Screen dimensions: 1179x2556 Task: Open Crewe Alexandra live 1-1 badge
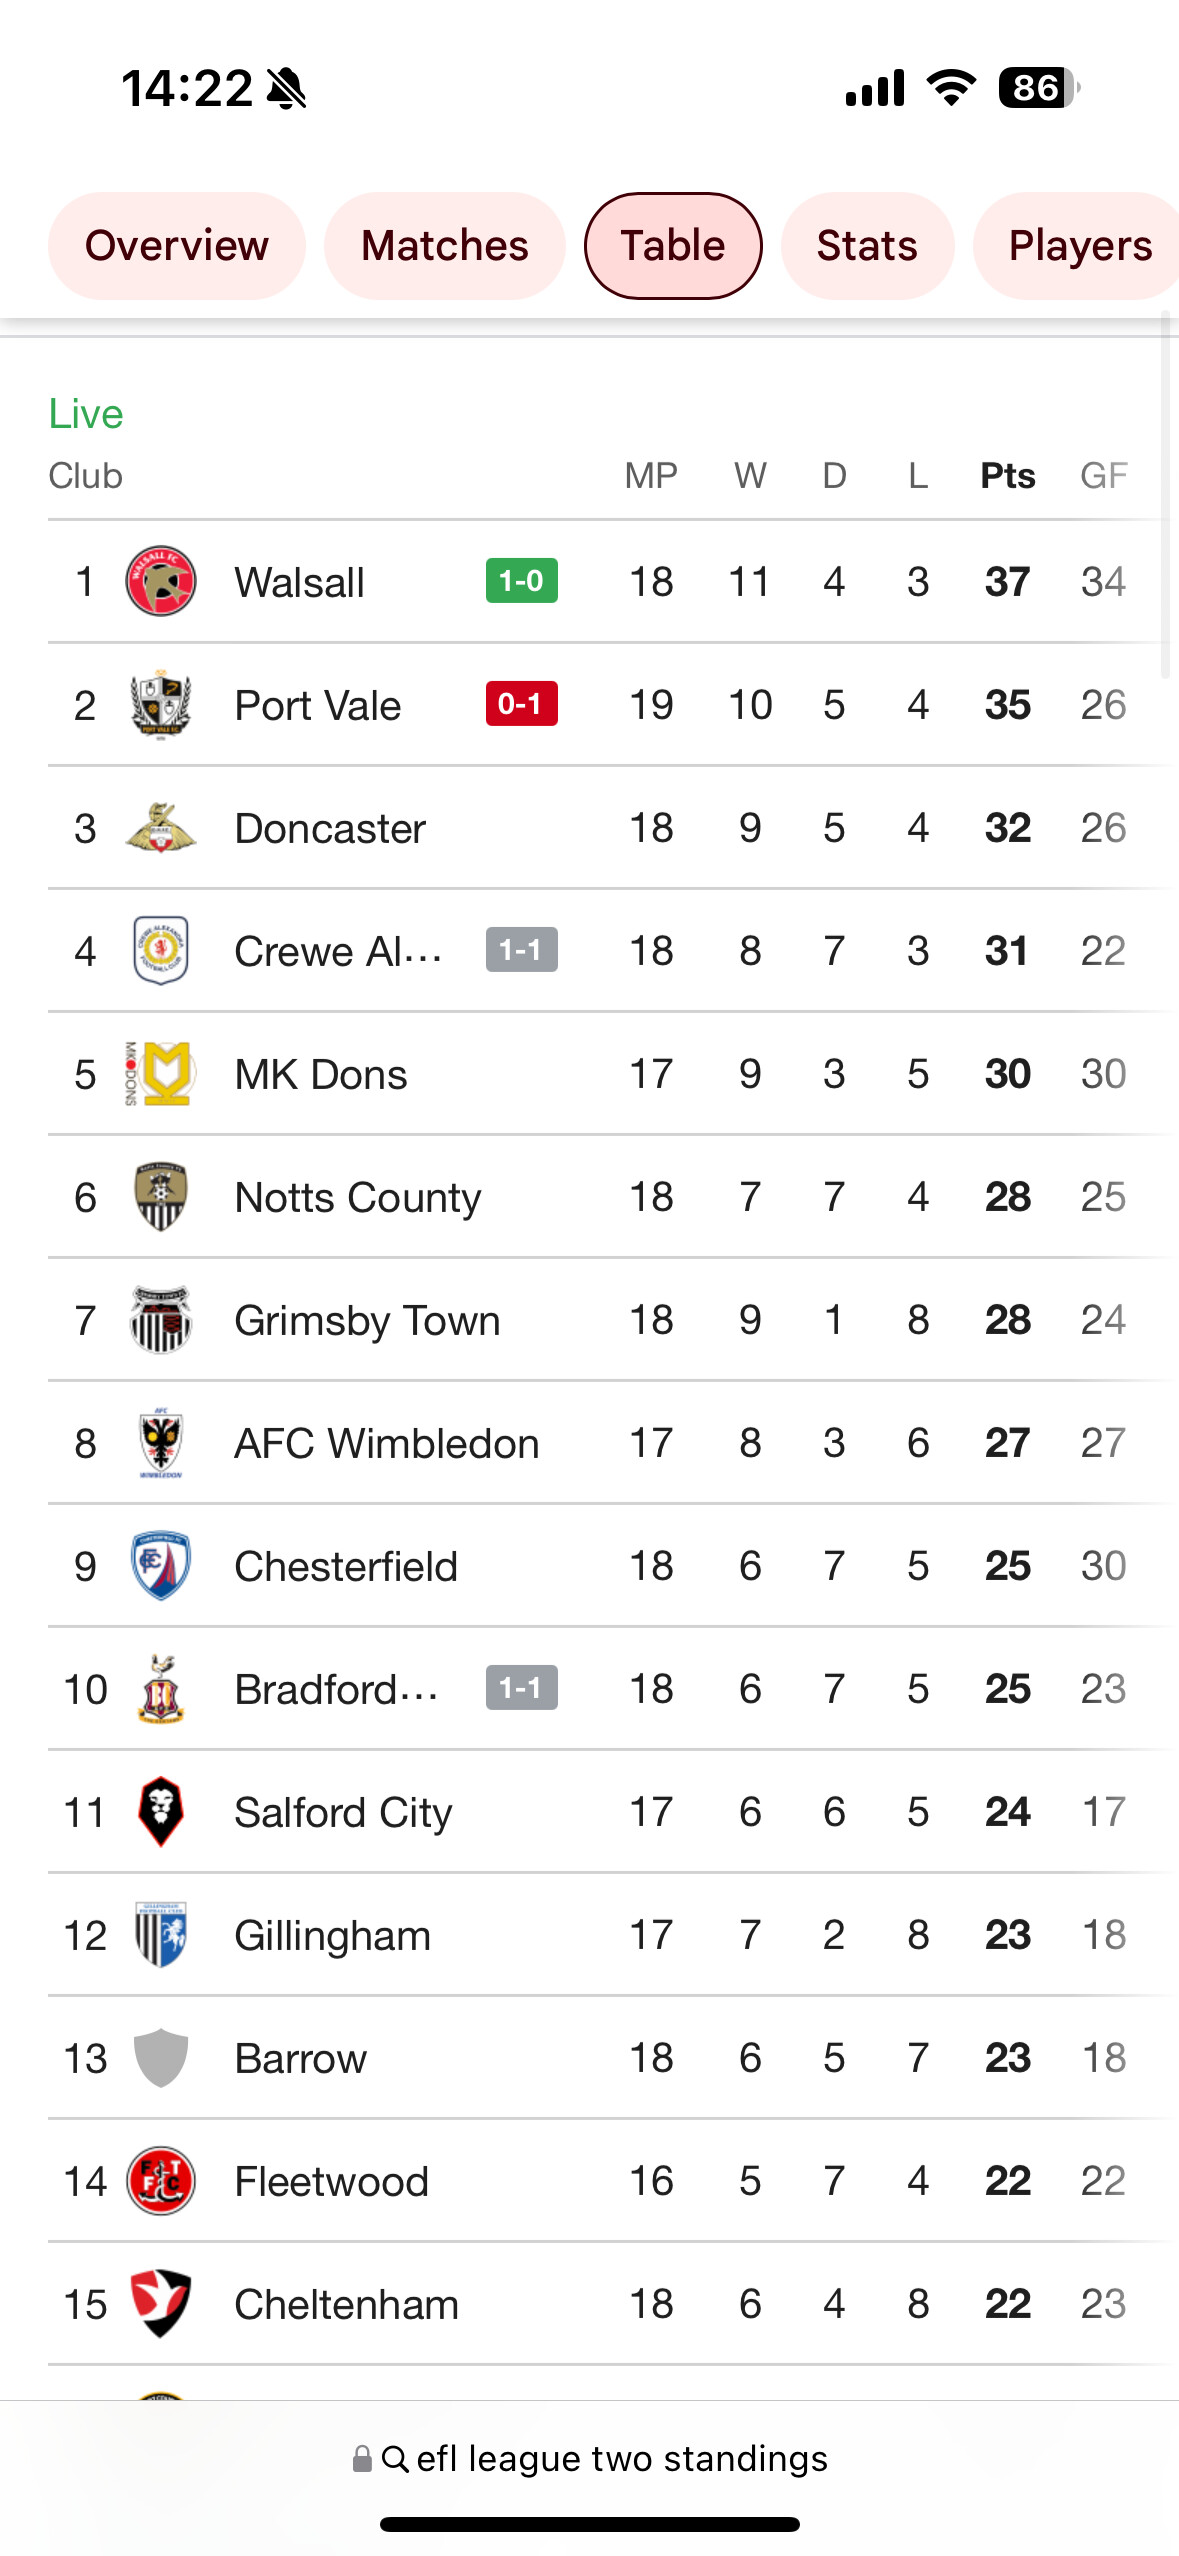[x=521, y=950]
